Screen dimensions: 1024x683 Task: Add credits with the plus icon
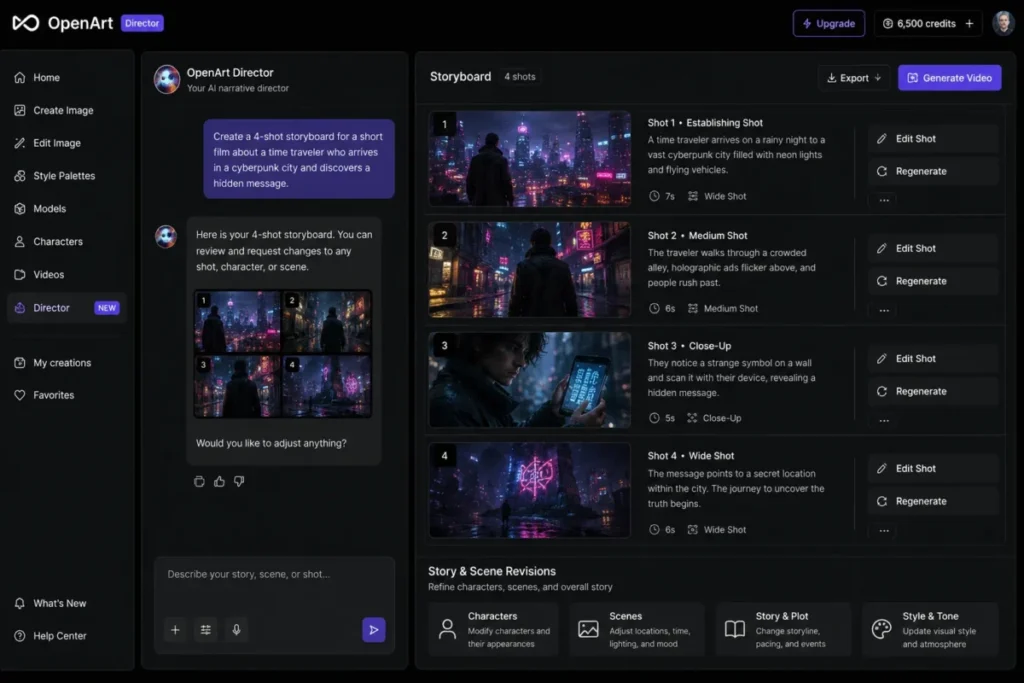pyautogui.click(x=969, y=24)
